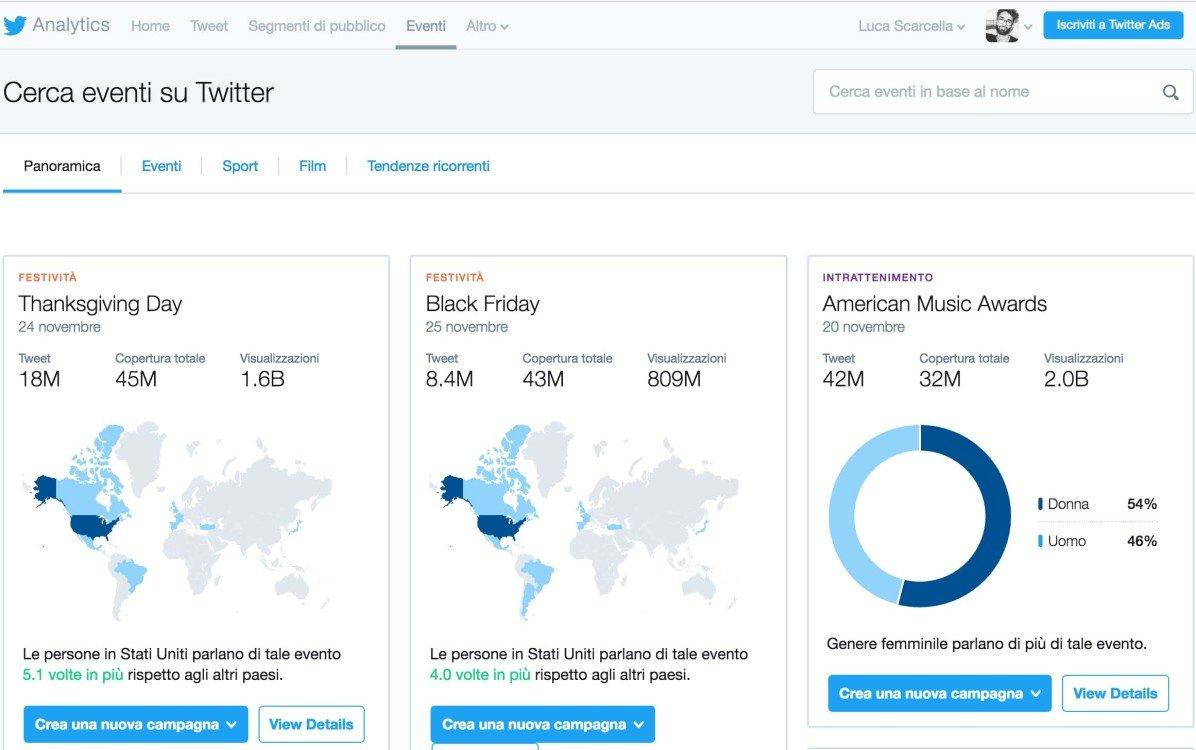Click the 46% Uomo percentage
Viewport: 1196px width, 750px height.
(1142, 541)
